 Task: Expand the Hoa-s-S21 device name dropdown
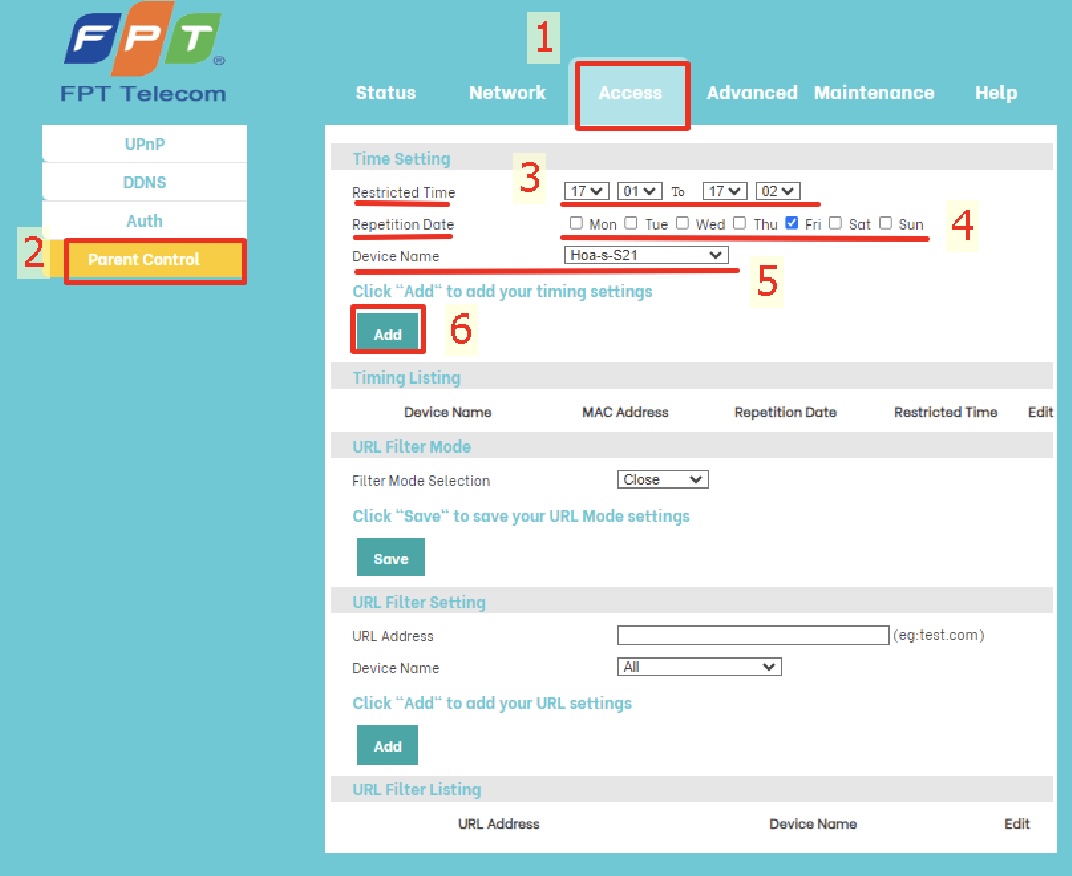(645, 256)
